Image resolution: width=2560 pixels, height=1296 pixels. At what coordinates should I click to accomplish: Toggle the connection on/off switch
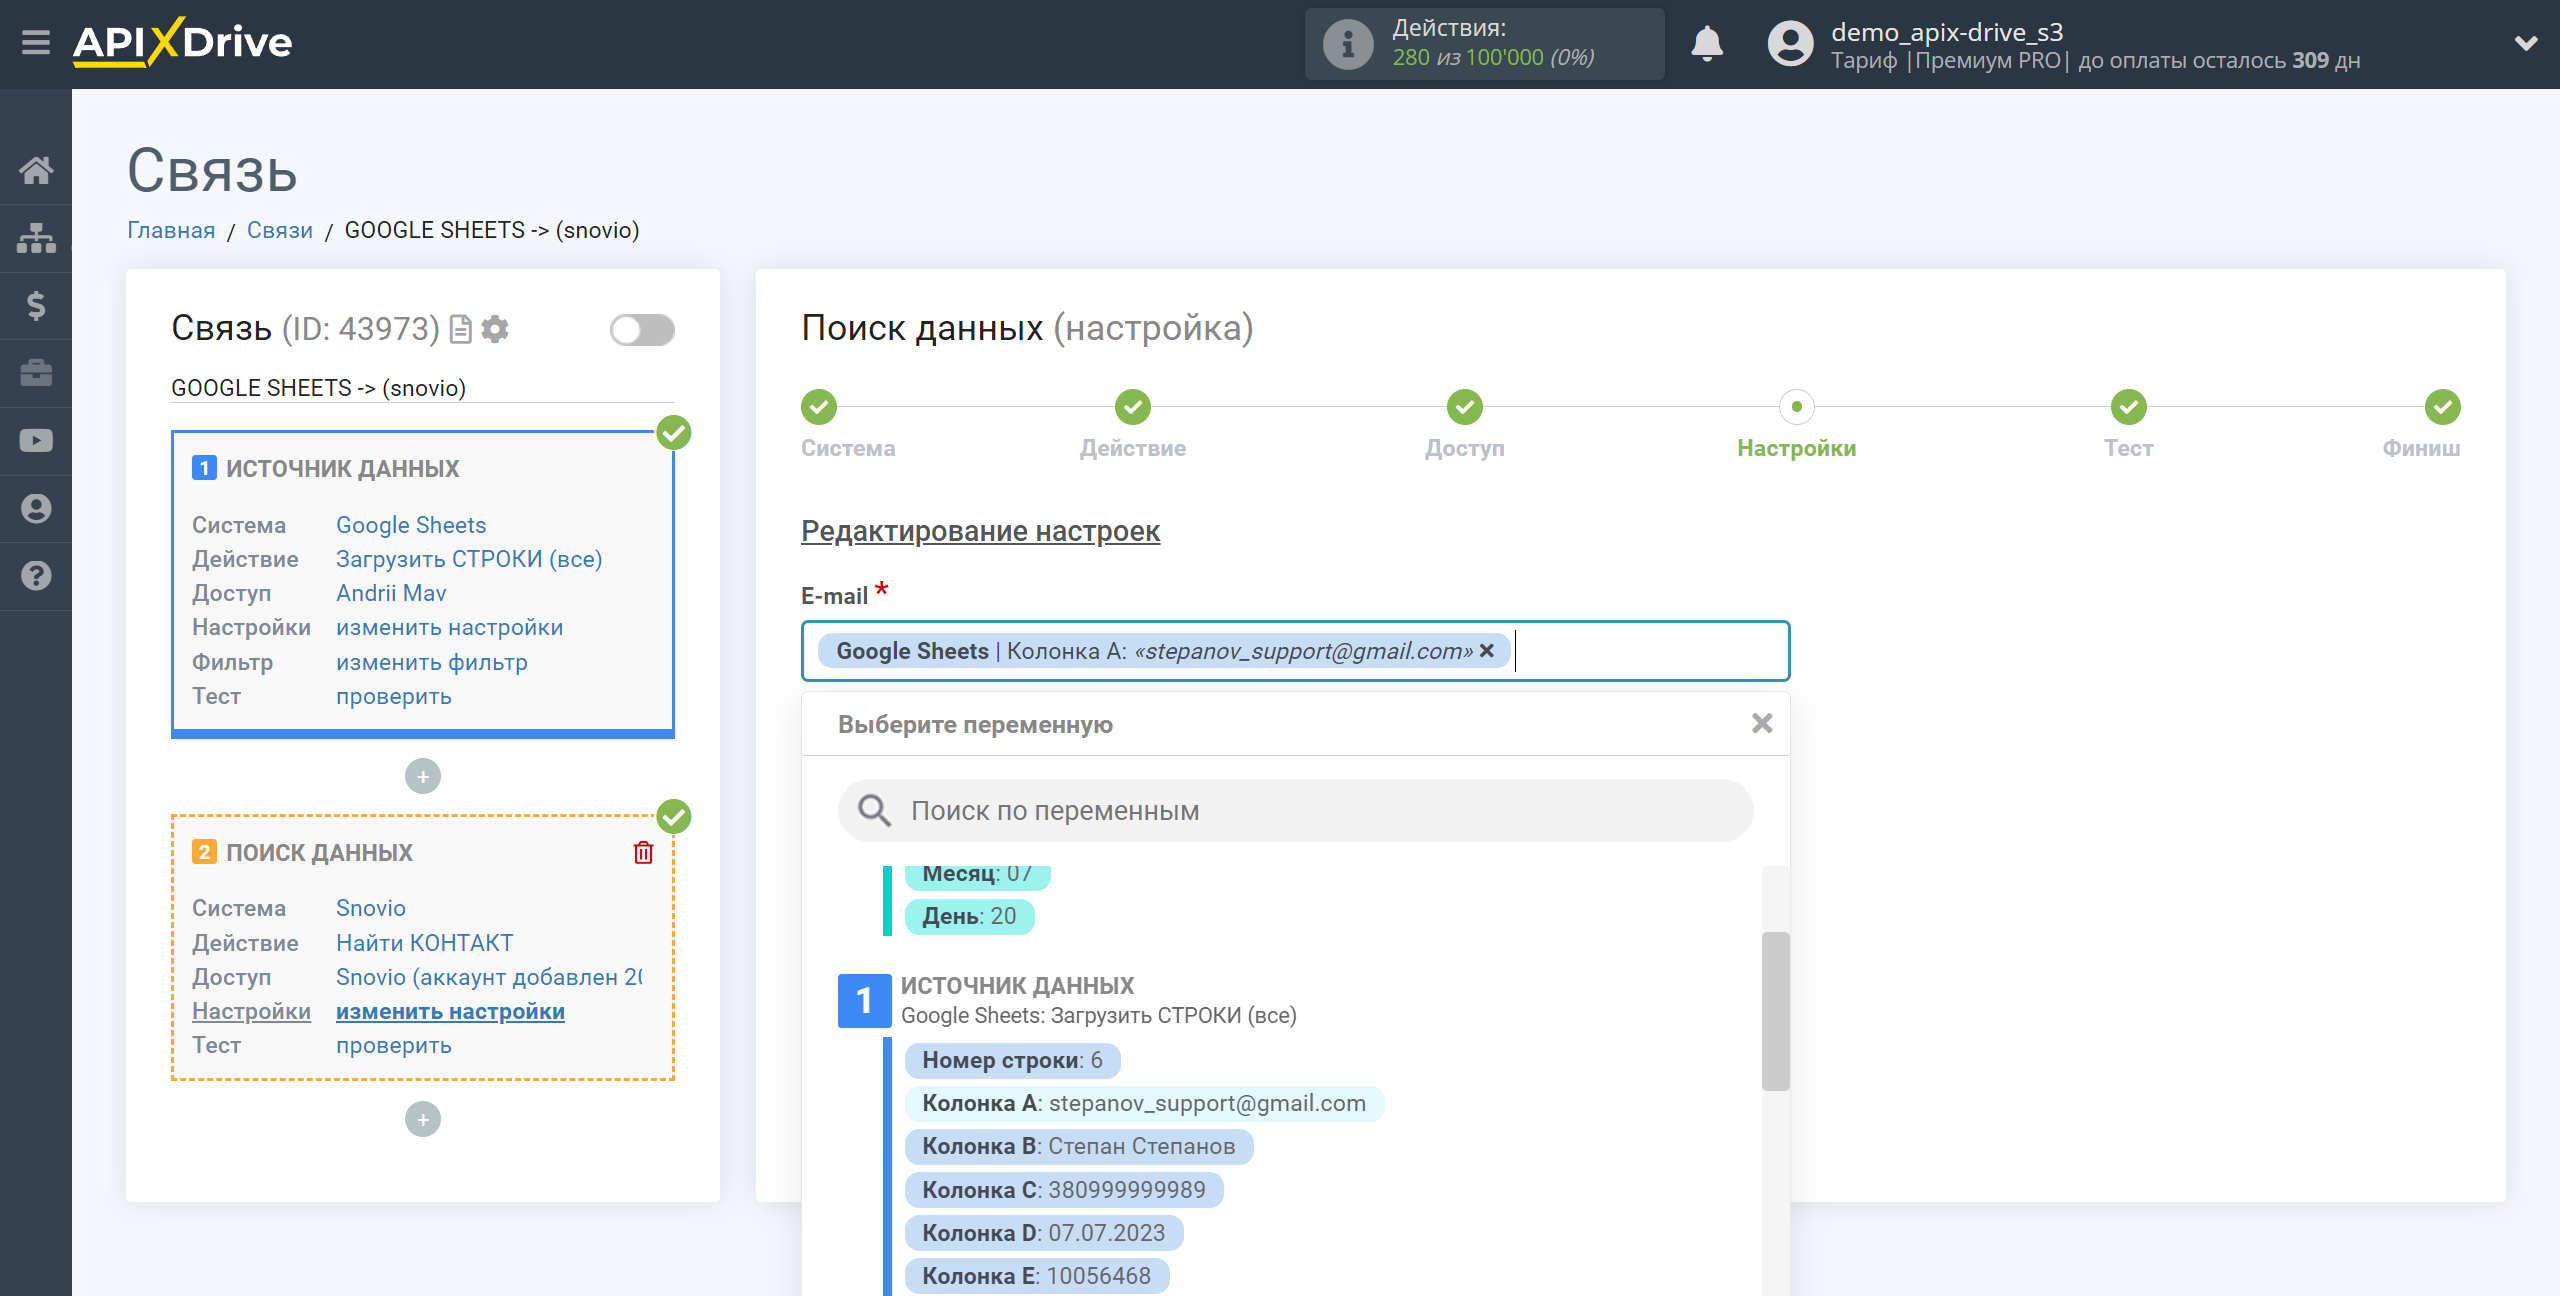[642, 329]
